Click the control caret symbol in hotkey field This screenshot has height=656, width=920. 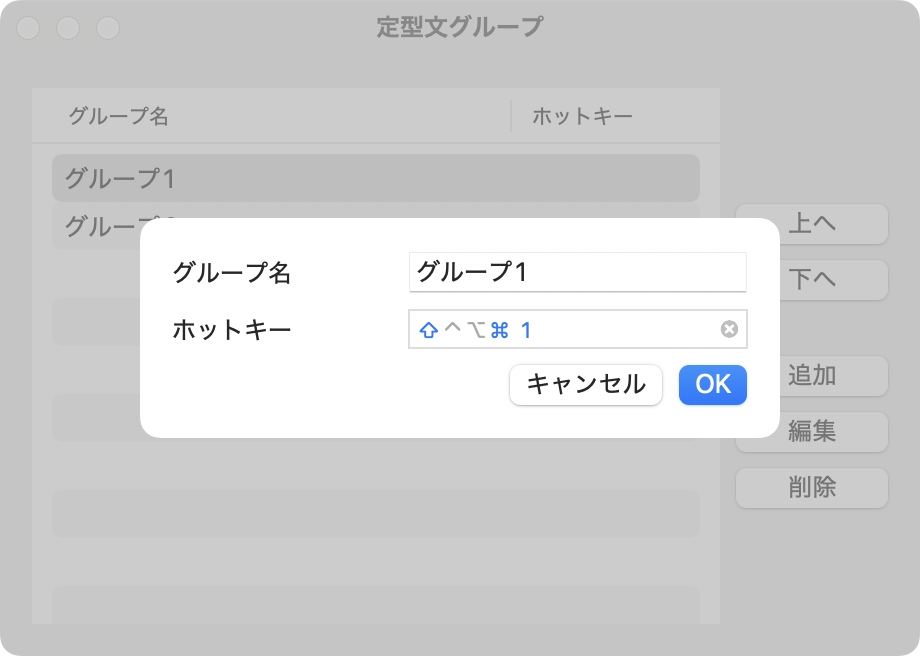point(453,329)
